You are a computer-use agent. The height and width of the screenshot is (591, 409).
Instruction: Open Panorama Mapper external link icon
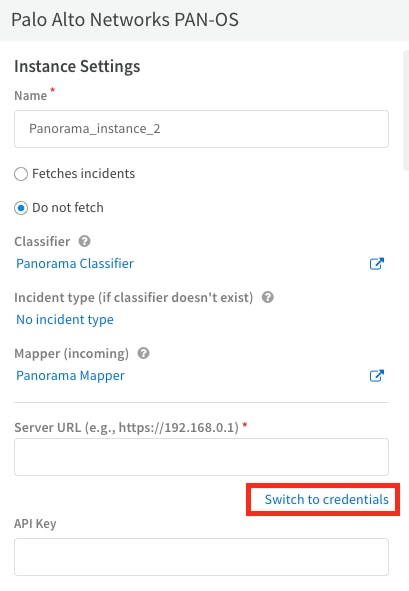pos(377,376)
